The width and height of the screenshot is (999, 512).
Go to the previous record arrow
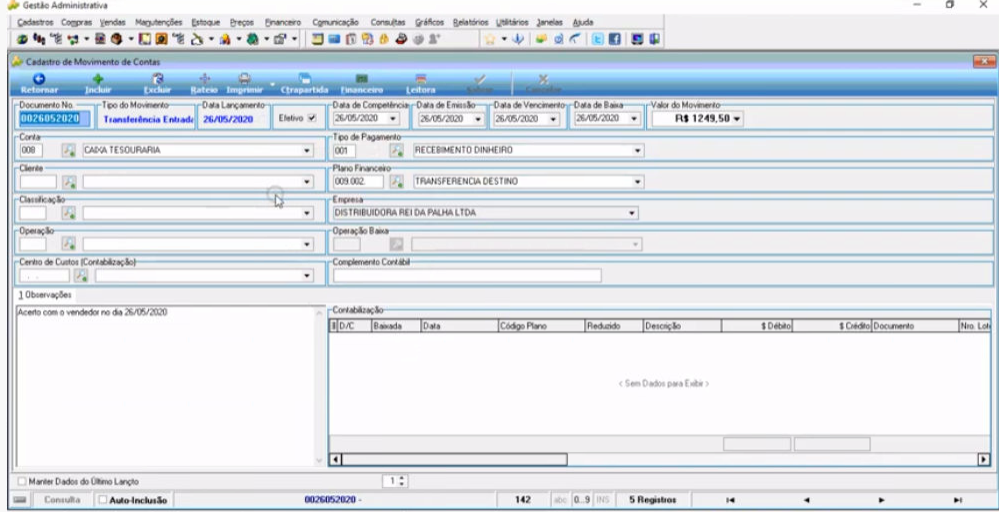(x=806, y=500)
